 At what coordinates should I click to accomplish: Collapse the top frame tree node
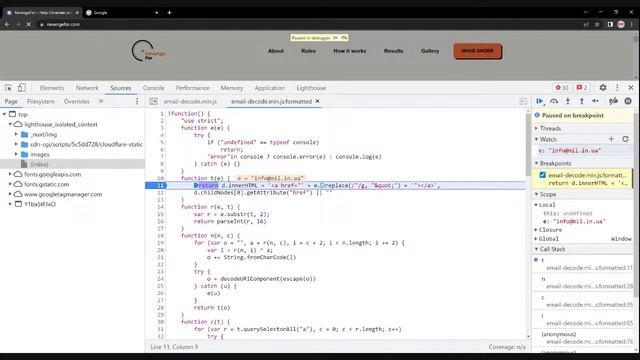pos(4,114)
